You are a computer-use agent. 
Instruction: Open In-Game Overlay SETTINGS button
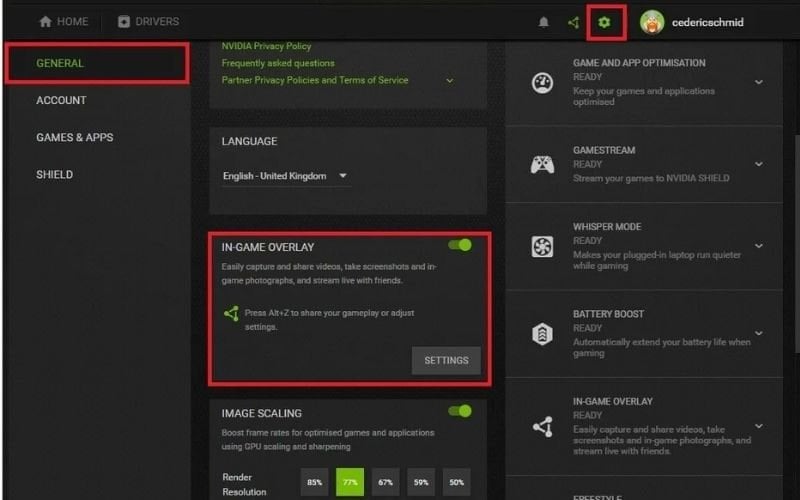click(x=446, y=361)
